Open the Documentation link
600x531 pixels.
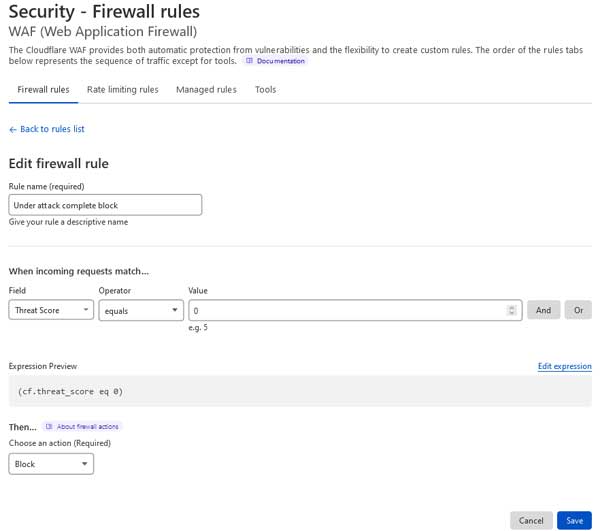coord(275,61)
